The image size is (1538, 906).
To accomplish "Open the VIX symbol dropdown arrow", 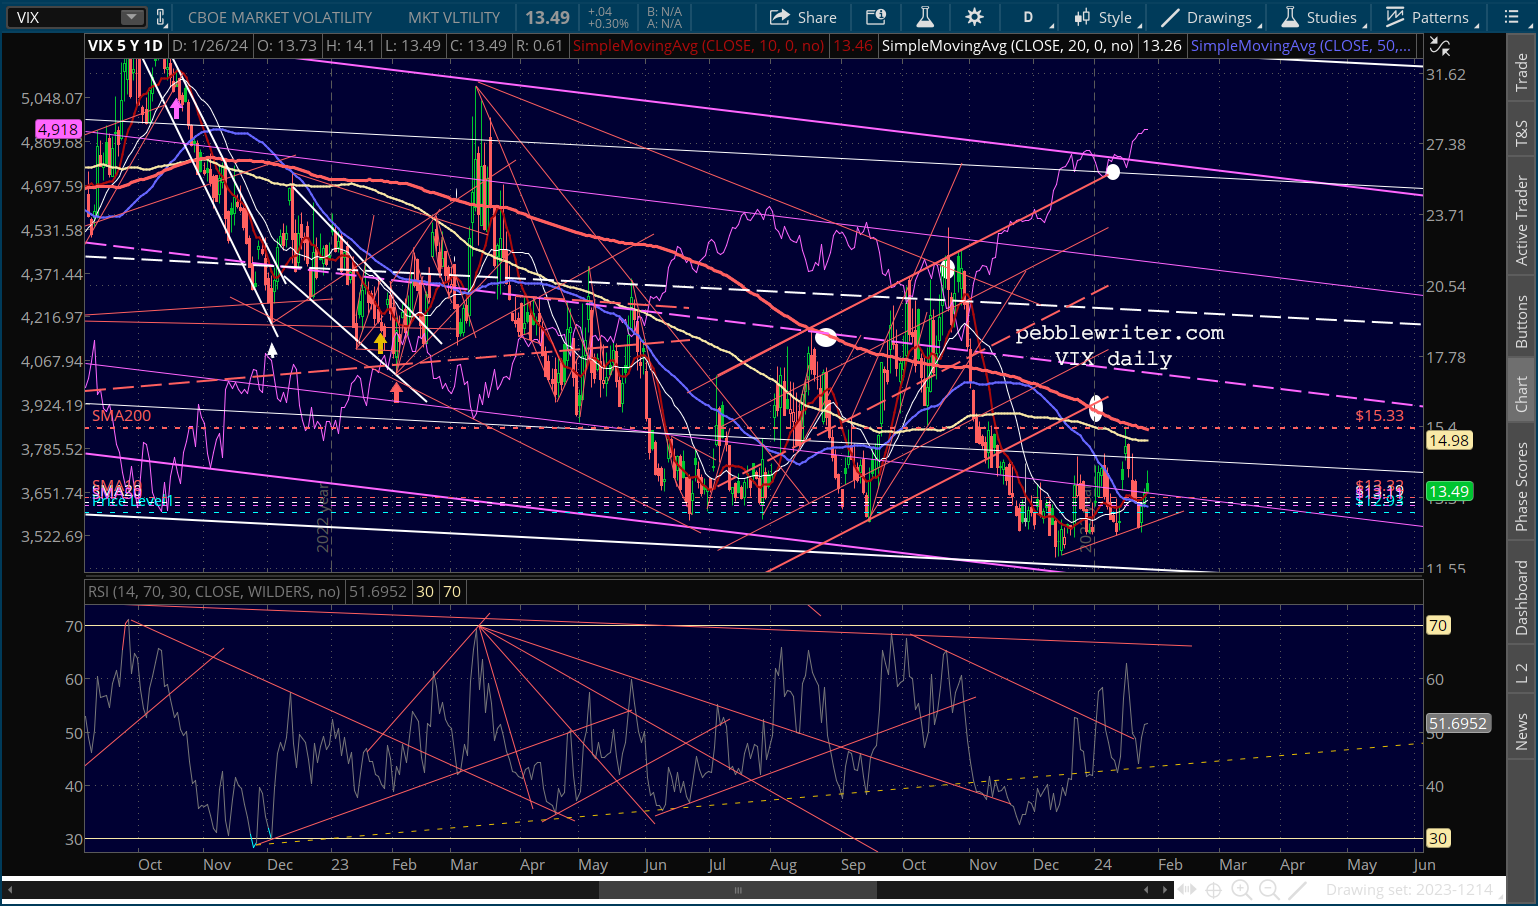I will (132, 17).
